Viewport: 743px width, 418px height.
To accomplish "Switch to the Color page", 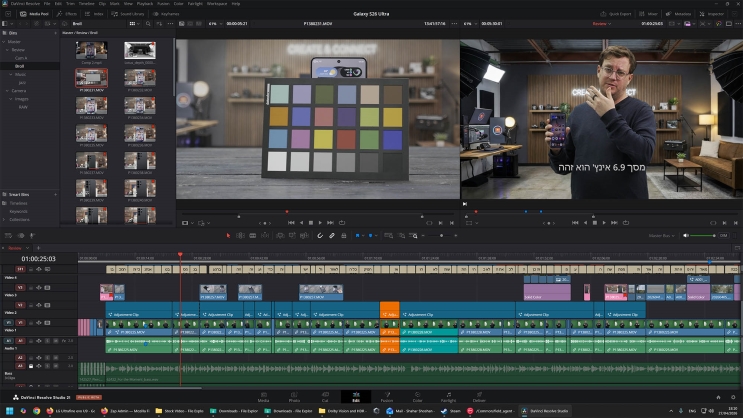I will (x=417, y=397).
